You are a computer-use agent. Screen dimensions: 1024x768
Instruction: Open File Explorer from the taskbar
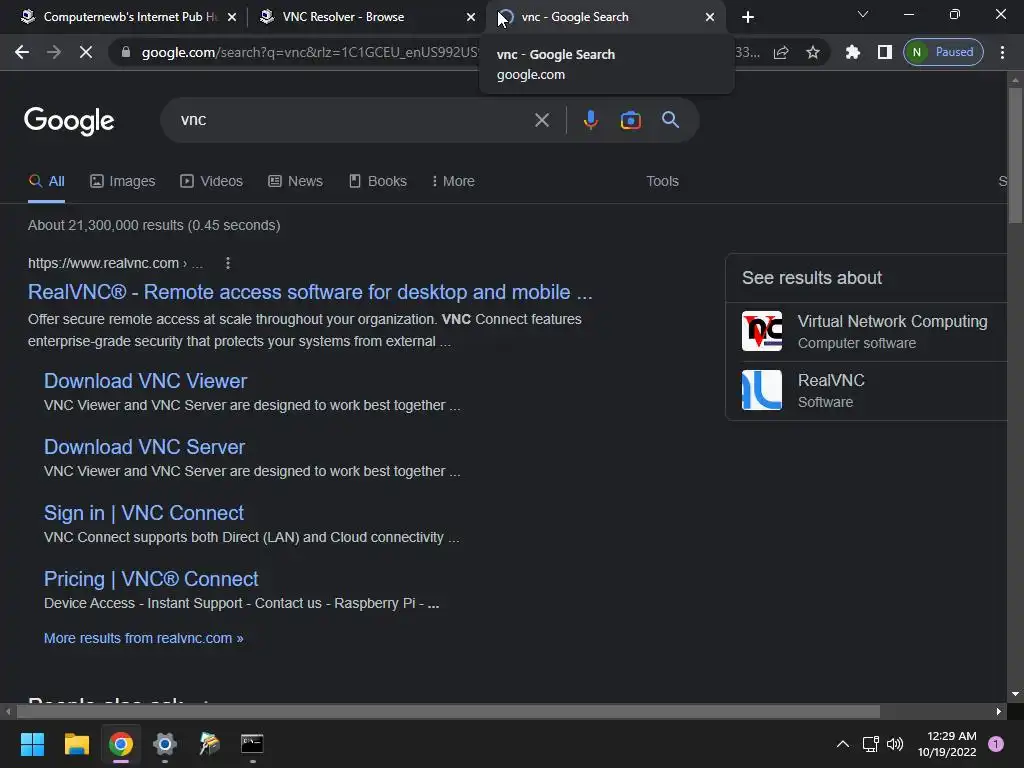pos(76,744)
